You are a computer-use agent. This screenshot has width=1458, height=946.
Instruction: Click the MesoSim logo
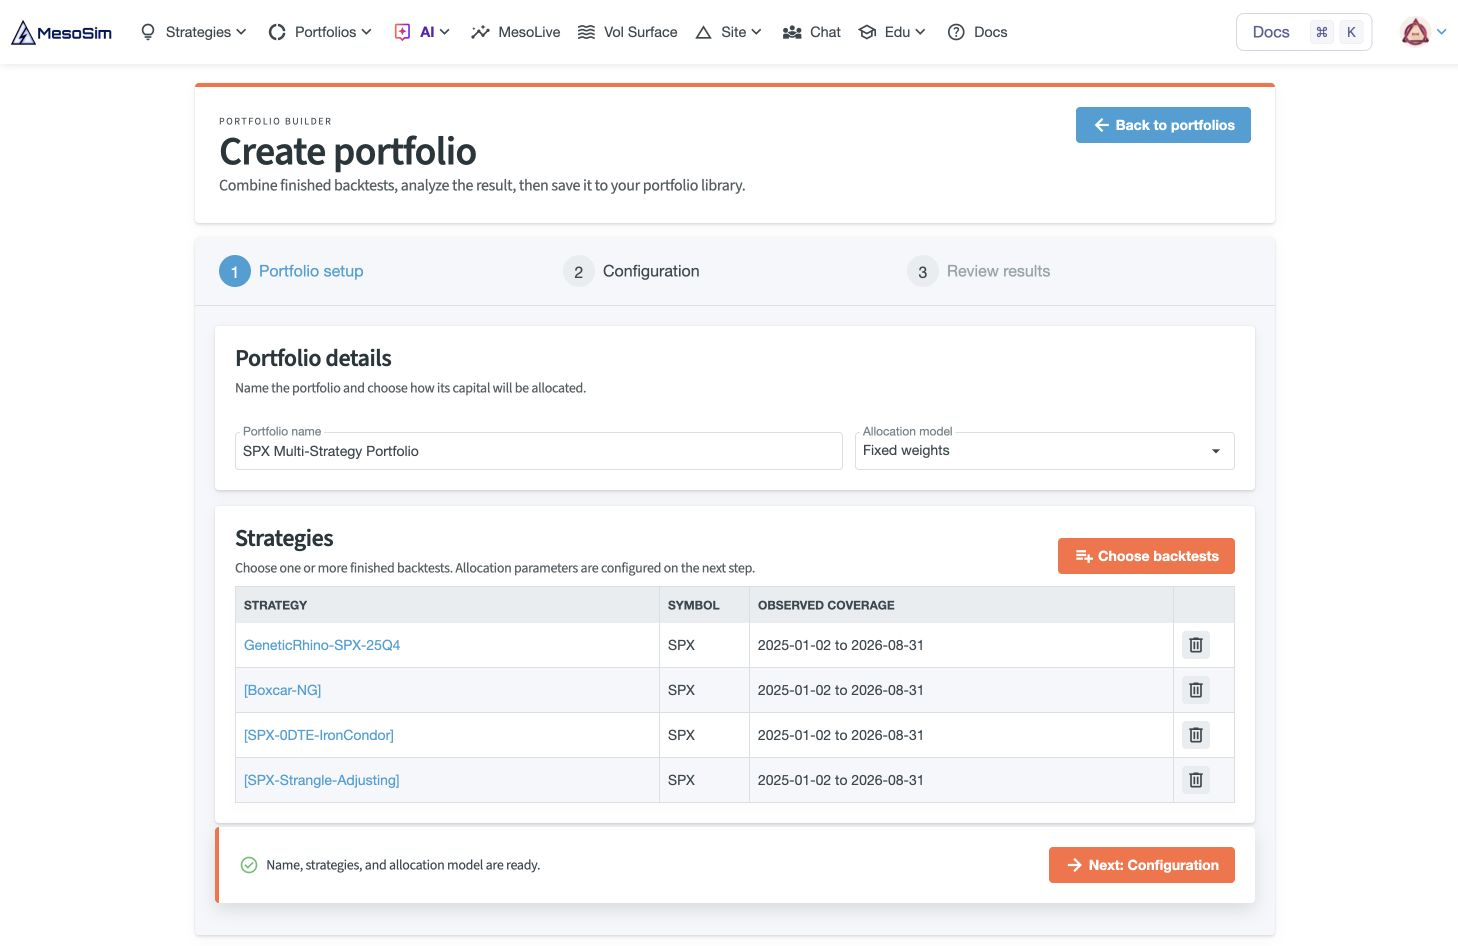[61, 32]
